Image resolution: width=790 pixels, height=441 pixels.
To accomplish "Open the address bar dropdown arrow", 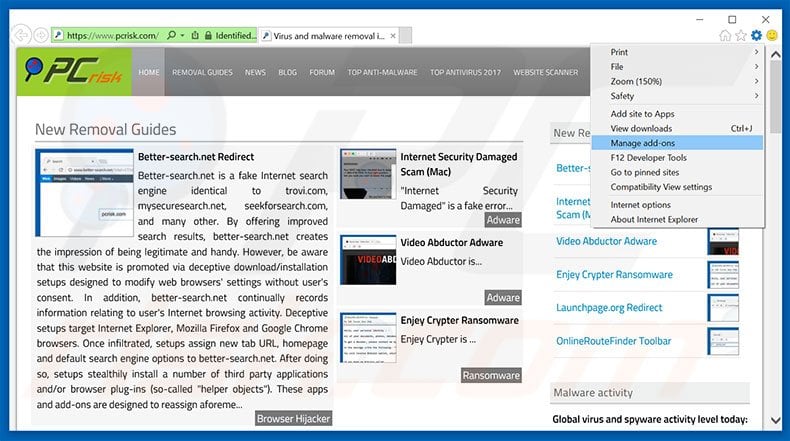I will click(182, 35).
